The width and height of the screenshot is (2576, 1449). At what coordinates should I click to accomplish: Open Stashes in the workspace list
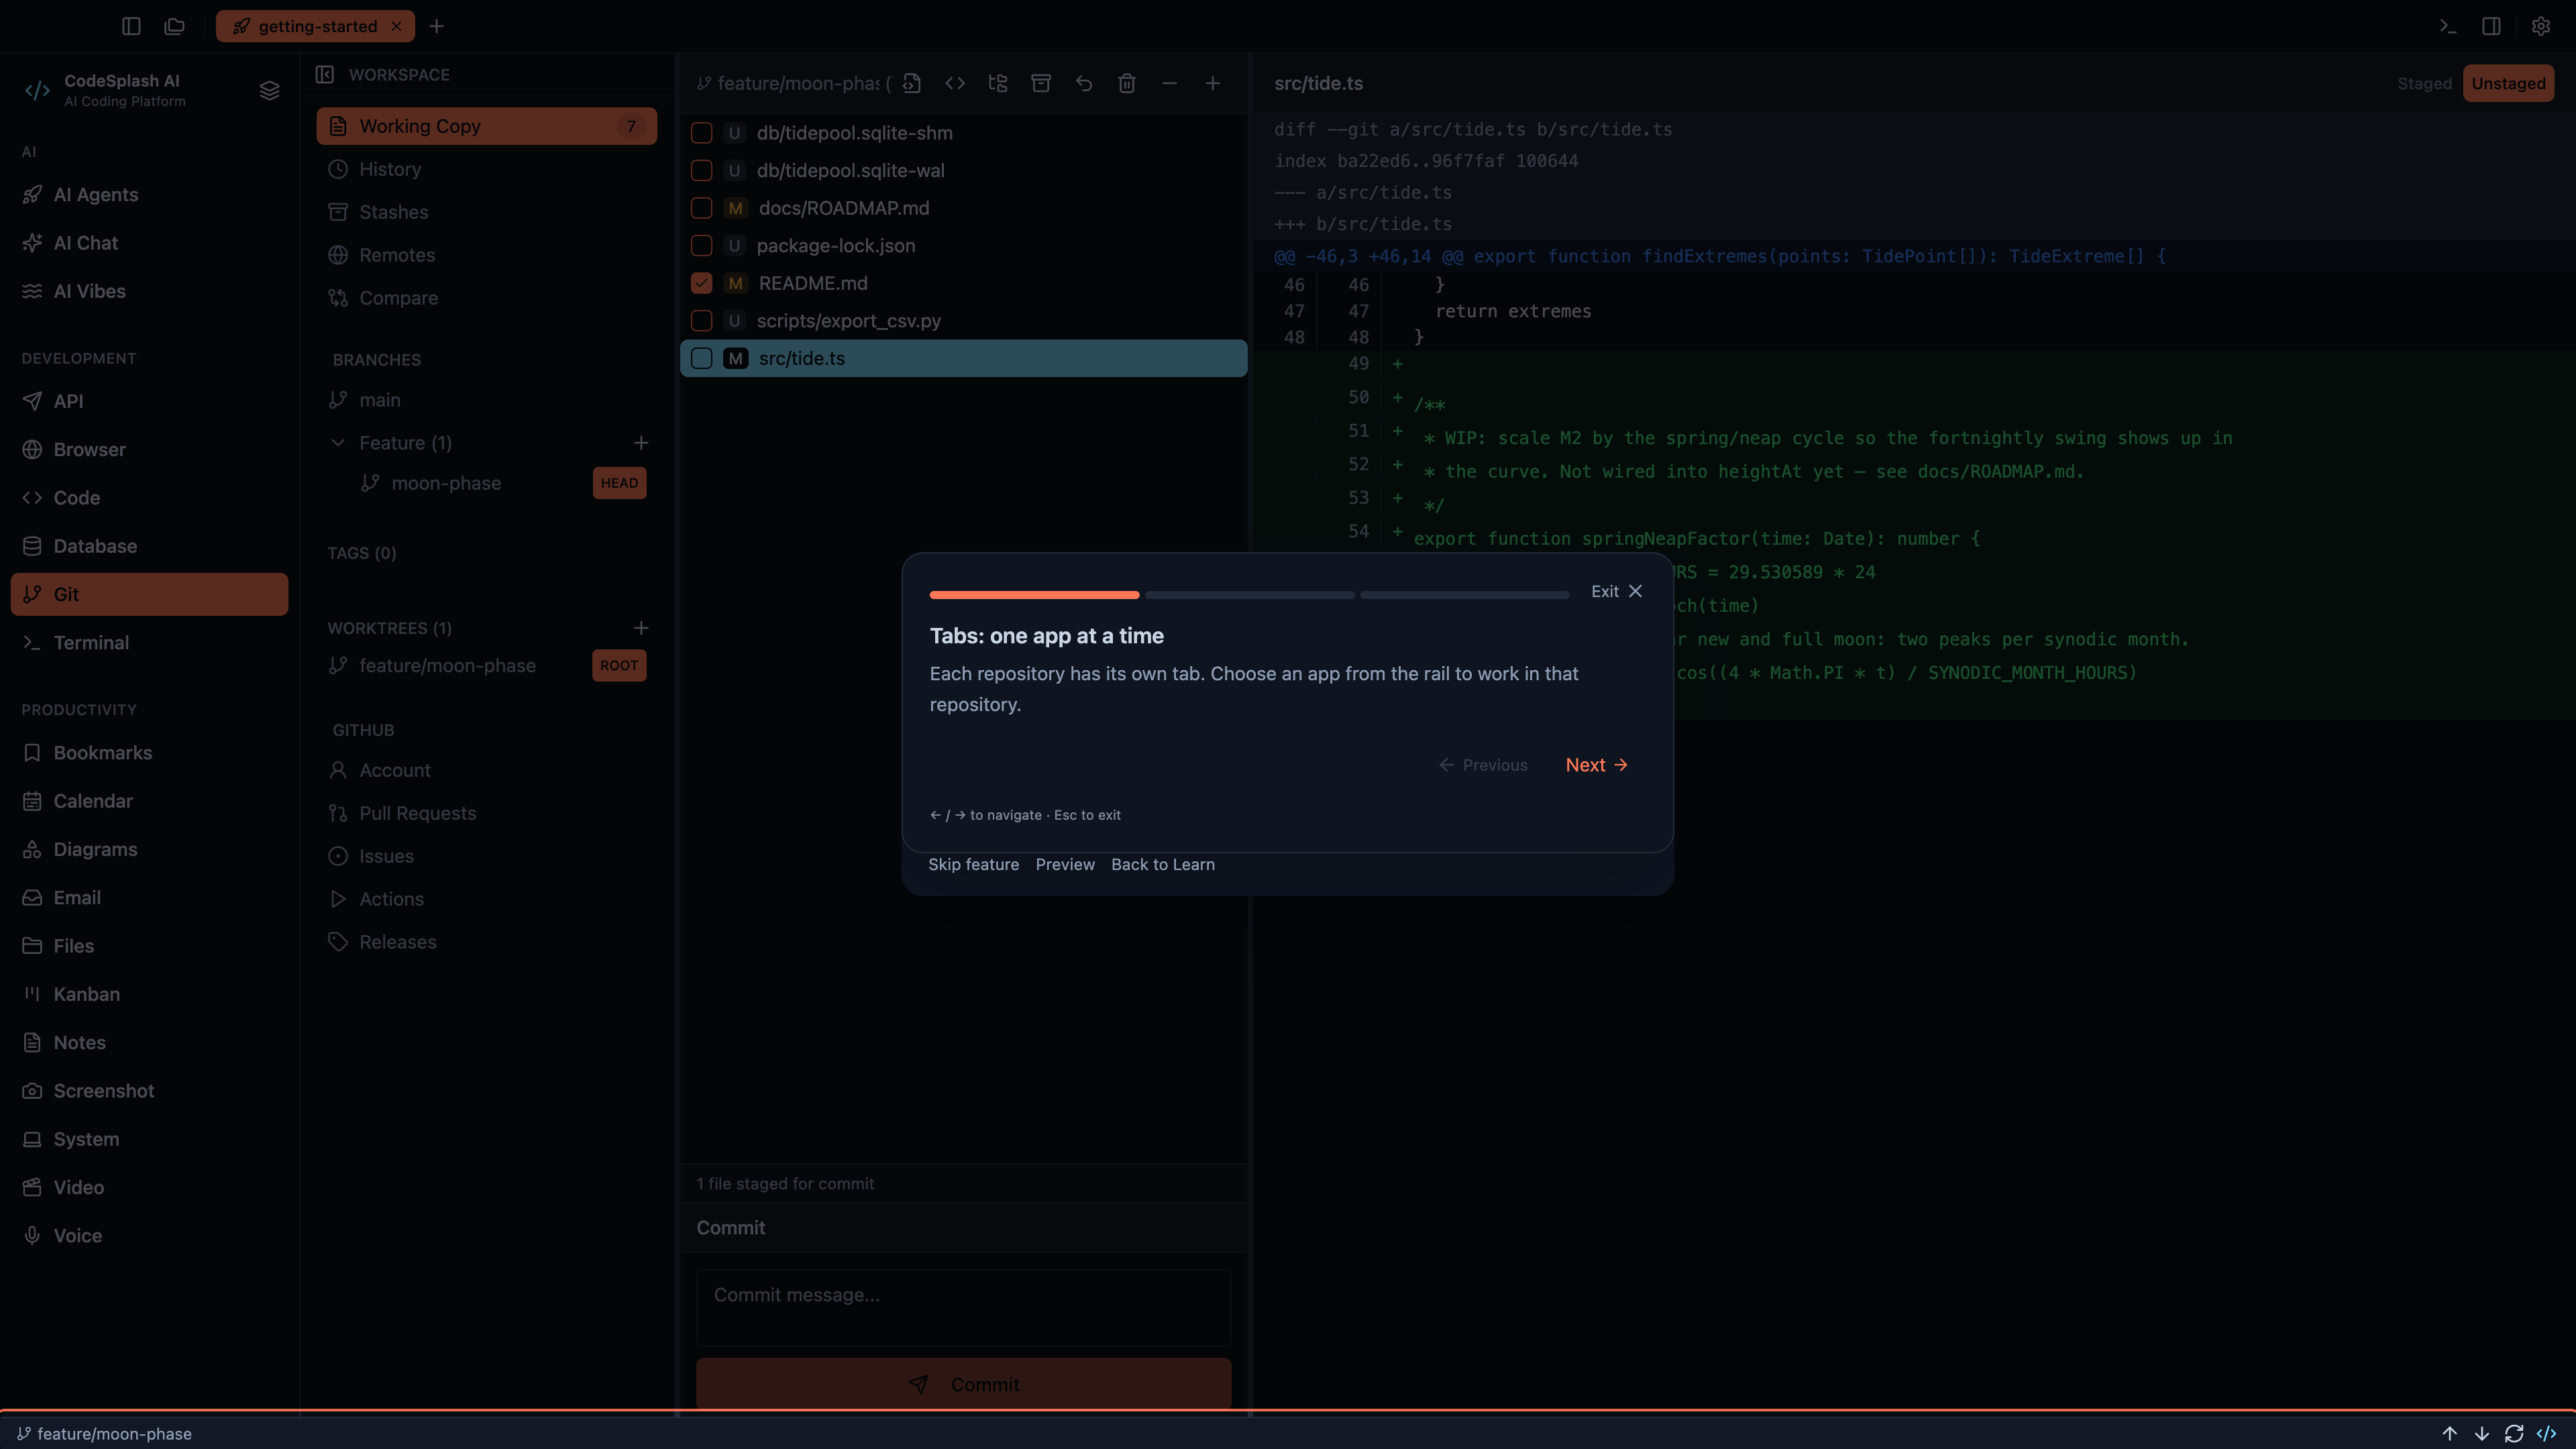[487, 212]
